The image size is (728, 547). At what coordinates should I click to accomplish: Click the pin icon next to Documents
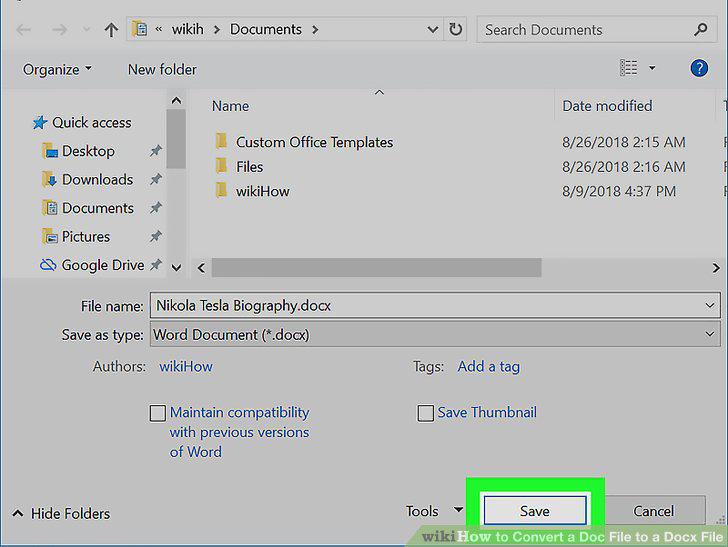coord(156,208)
